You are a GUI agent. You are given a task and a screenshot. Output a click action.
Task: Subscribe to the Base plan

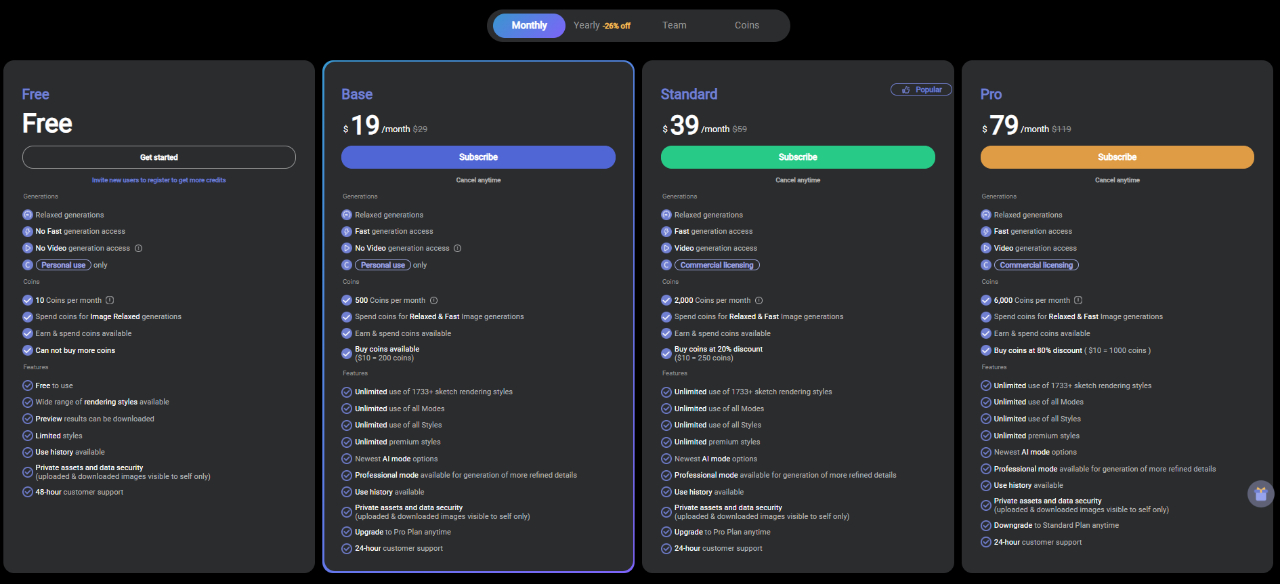[x=478, y=157]
